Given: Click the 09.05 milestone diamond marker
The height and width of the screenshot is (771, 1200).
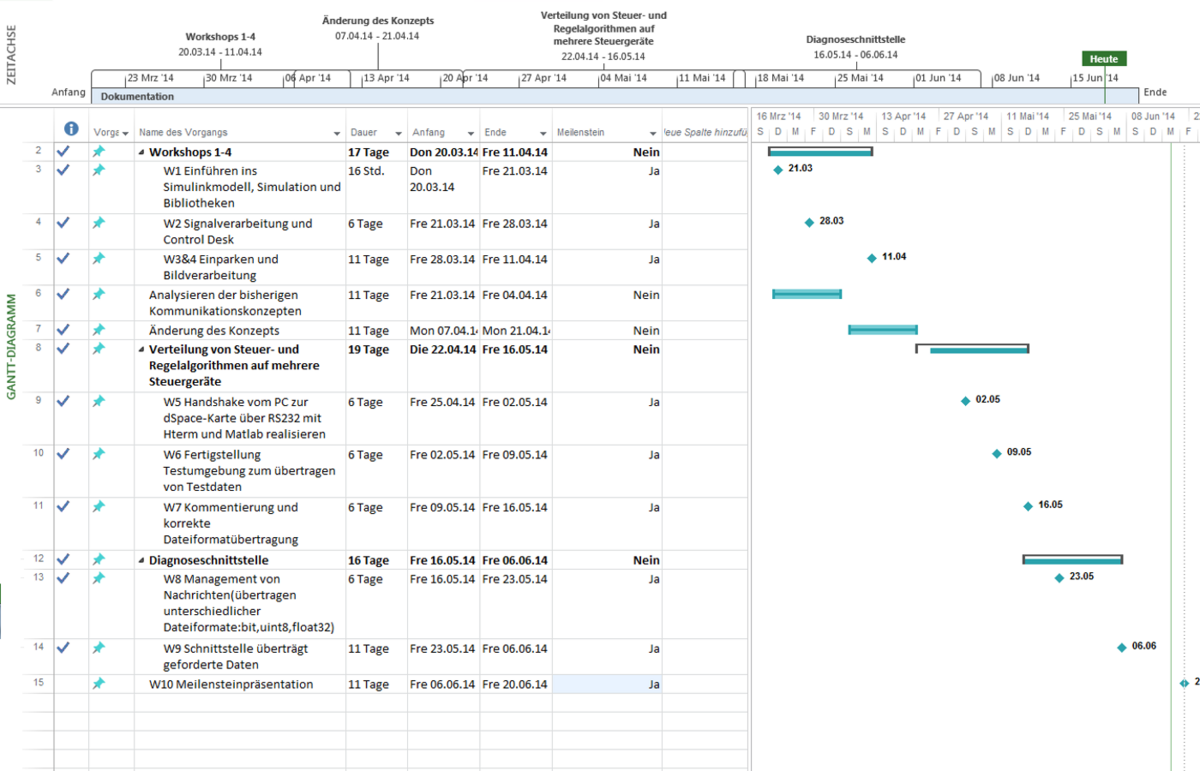Looking at the screenshot, I should click(x=996, y=453).
